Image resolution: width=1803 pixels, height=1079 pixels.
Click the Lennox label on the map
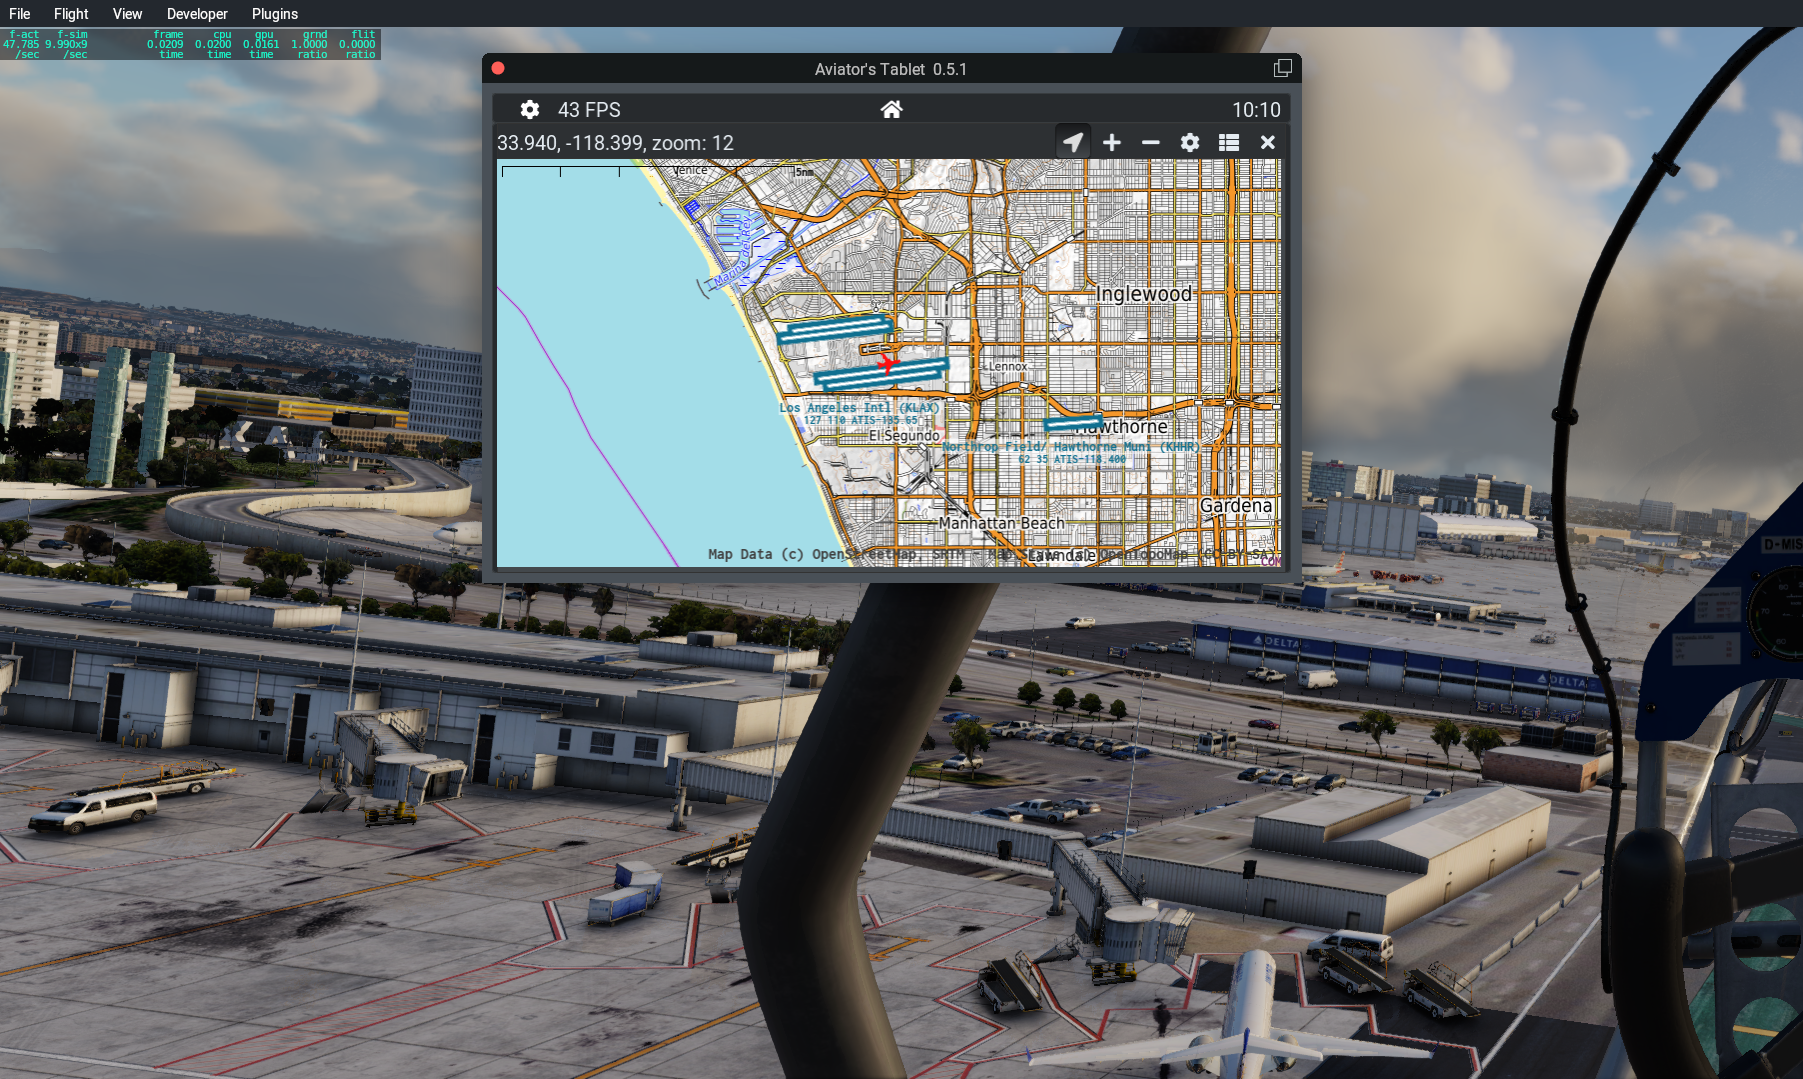coord(1008,367)
